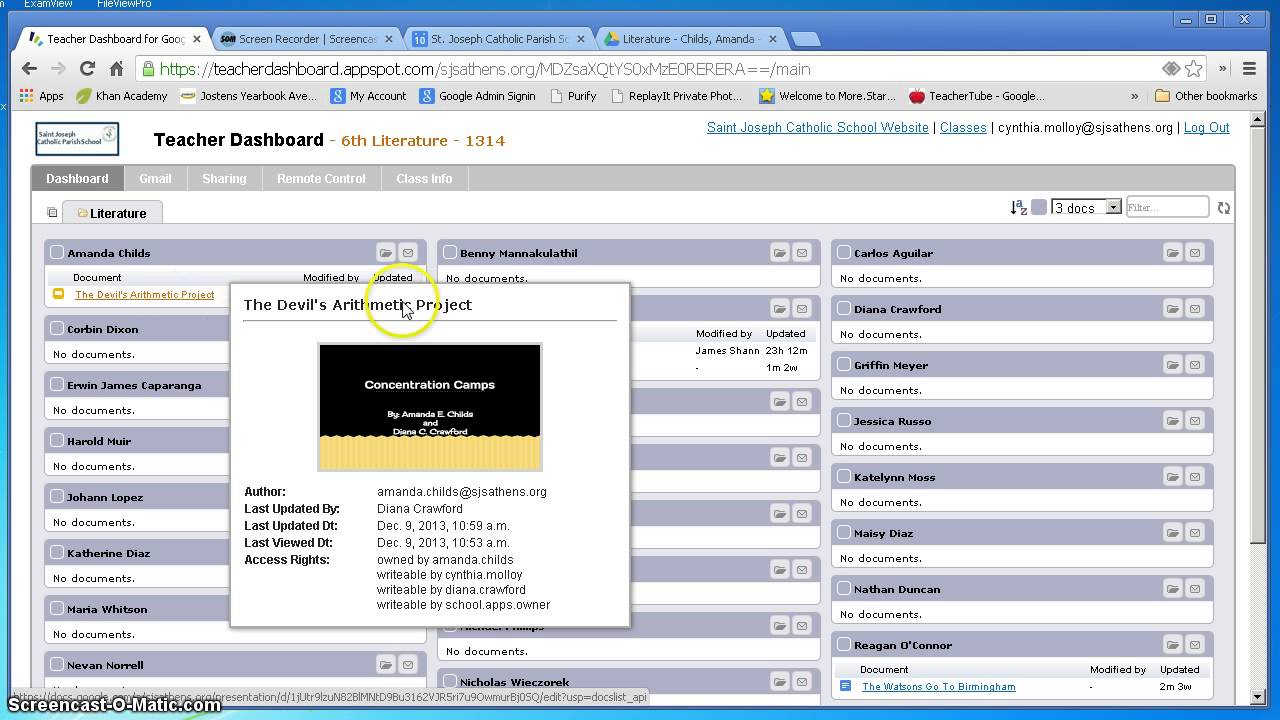Open Carlos Aguilar's folder icon
The width and height of the screenshot is (1280, 720).
click(1172, 253)
